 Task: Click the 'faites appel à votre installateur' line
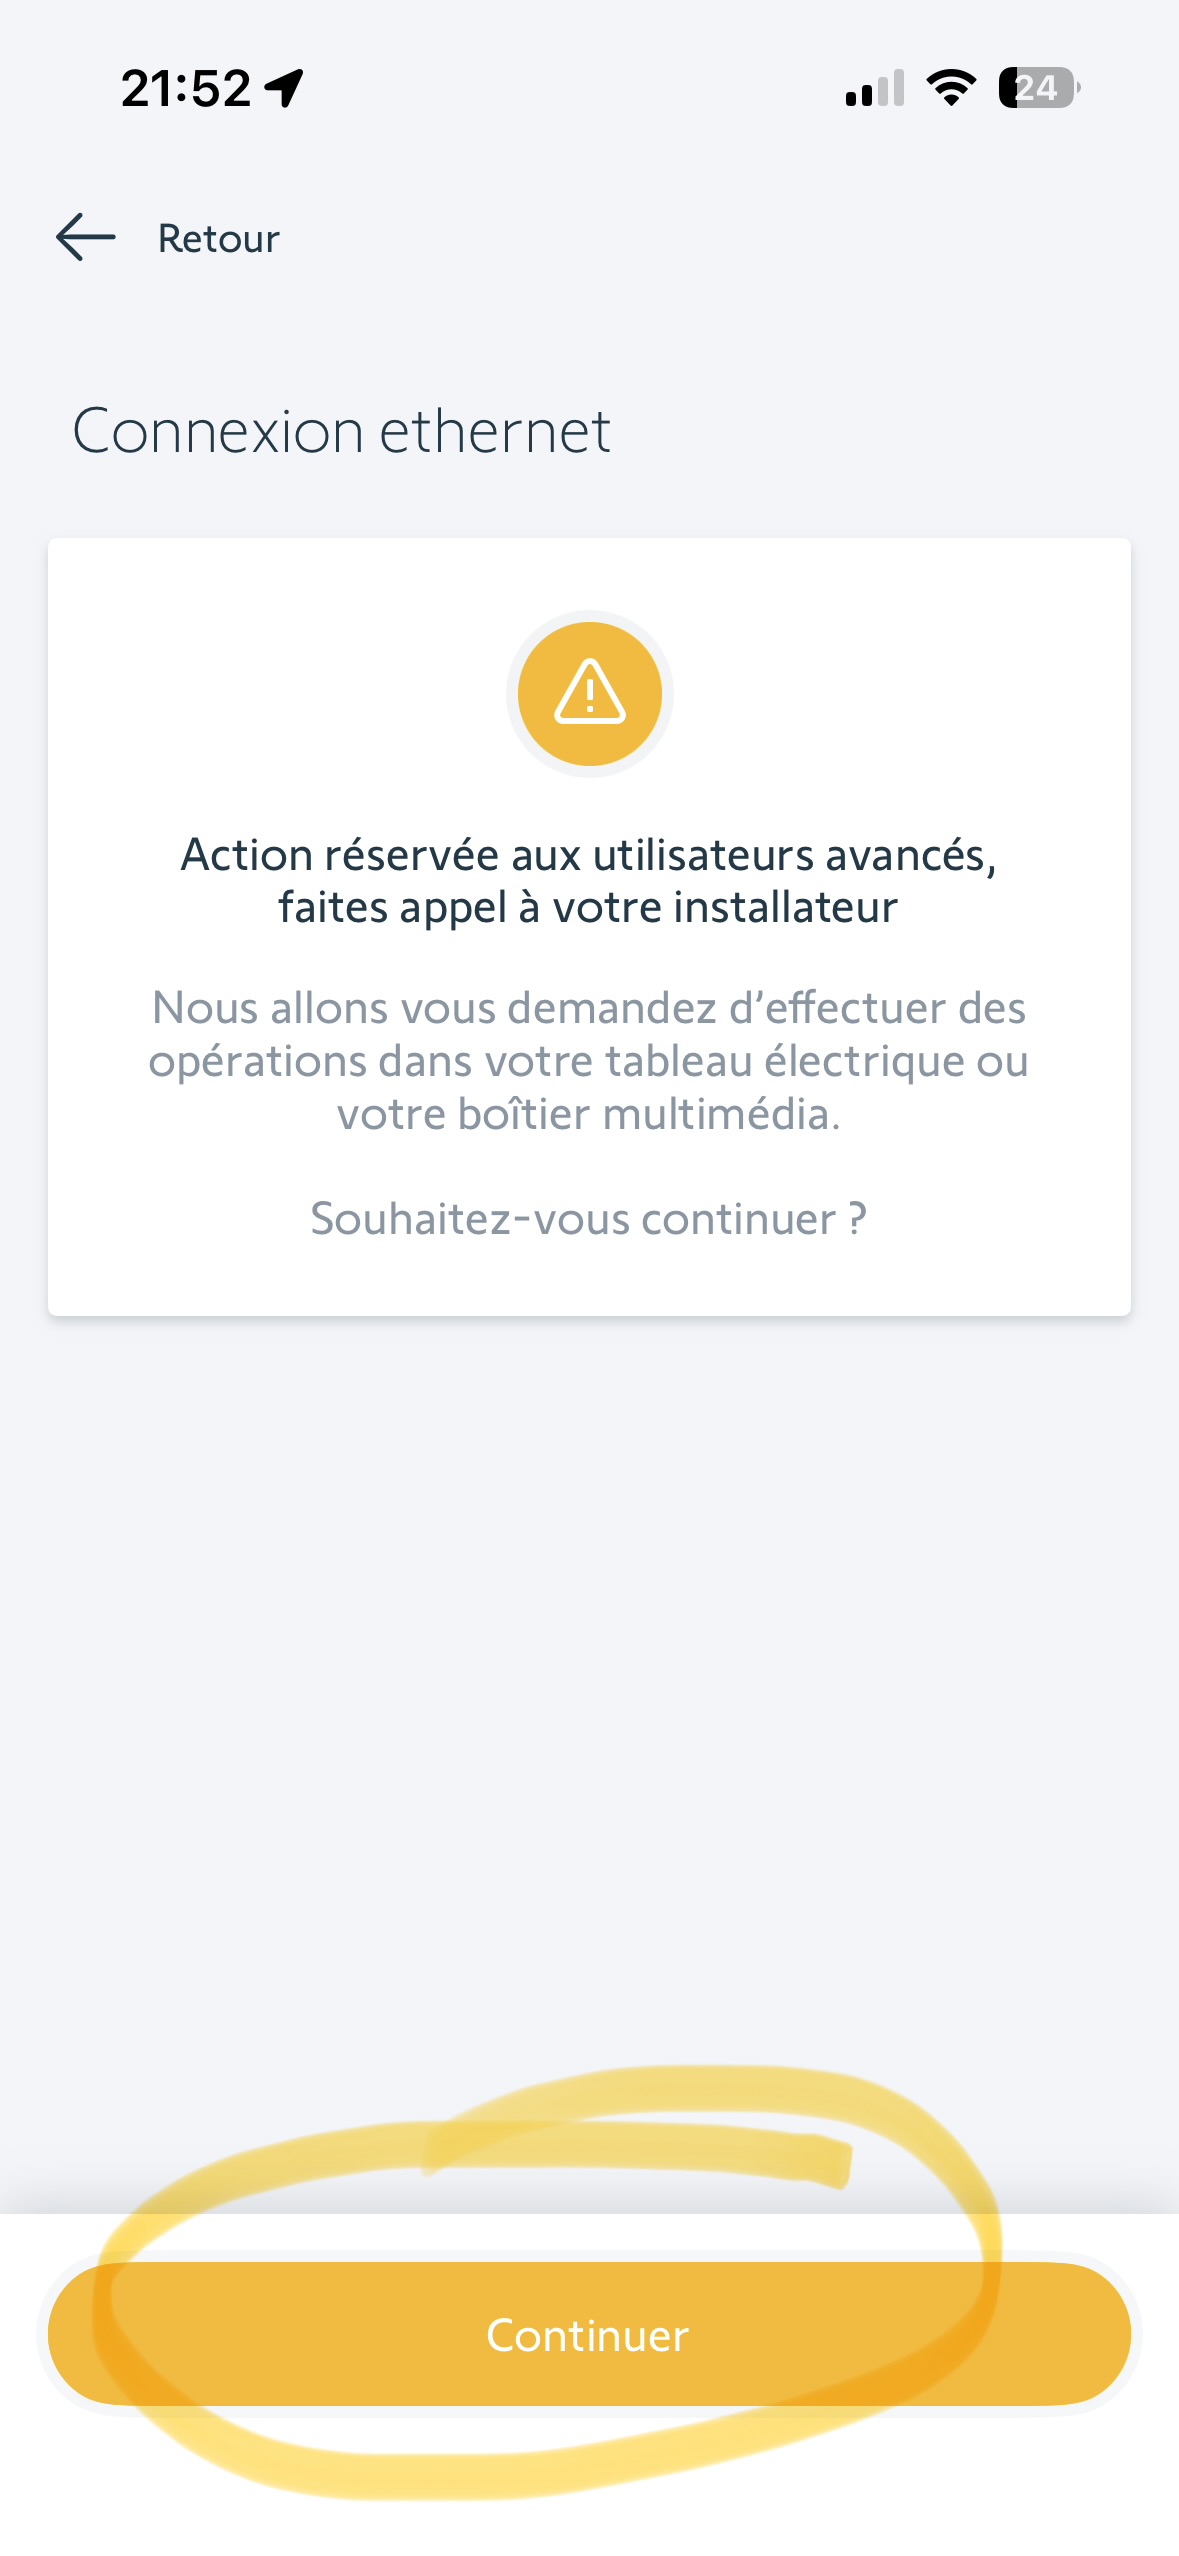click(x=589, y=908)
